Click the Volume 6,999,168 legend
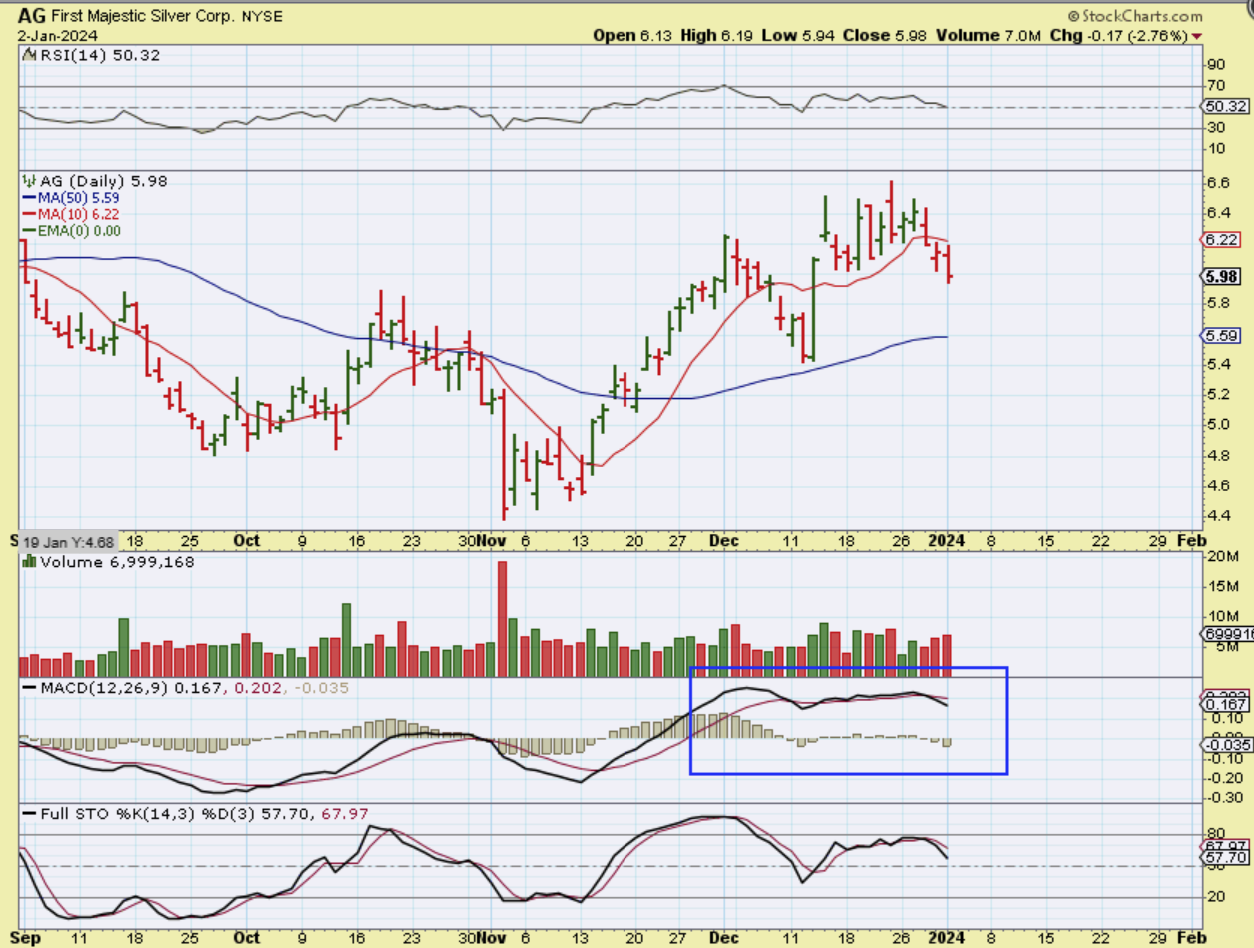This screenshot has height=948, width=1254. pos(108,563)
